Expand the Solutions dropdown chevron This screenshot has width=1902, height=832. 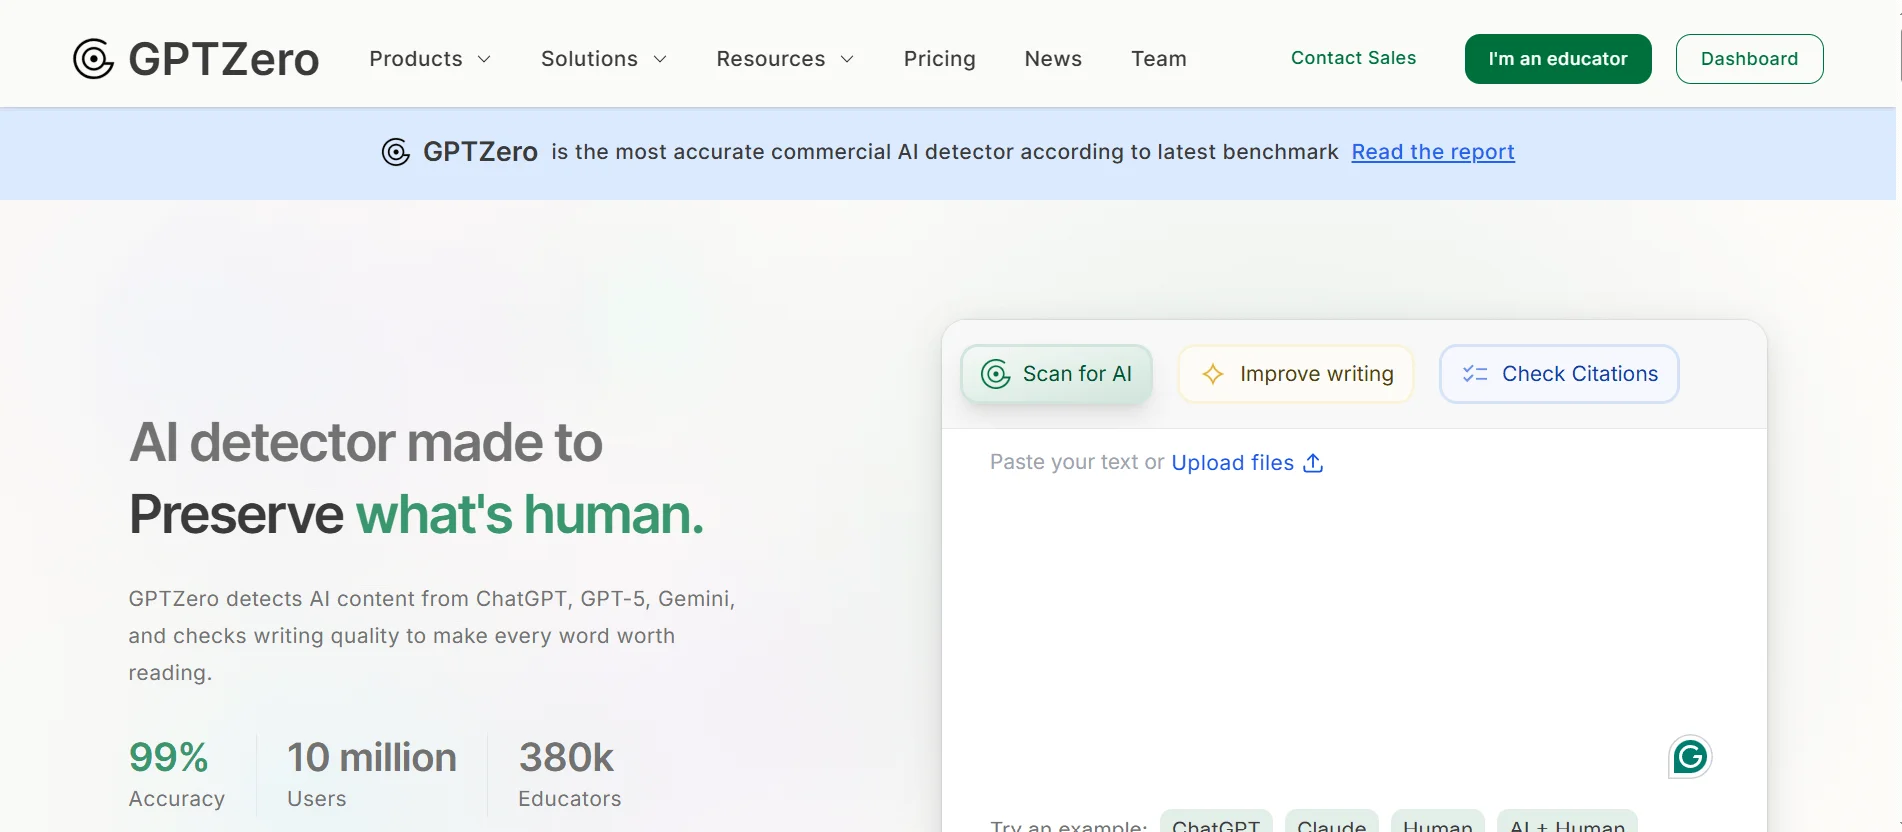pyautogui.click(x=660, y=59)
